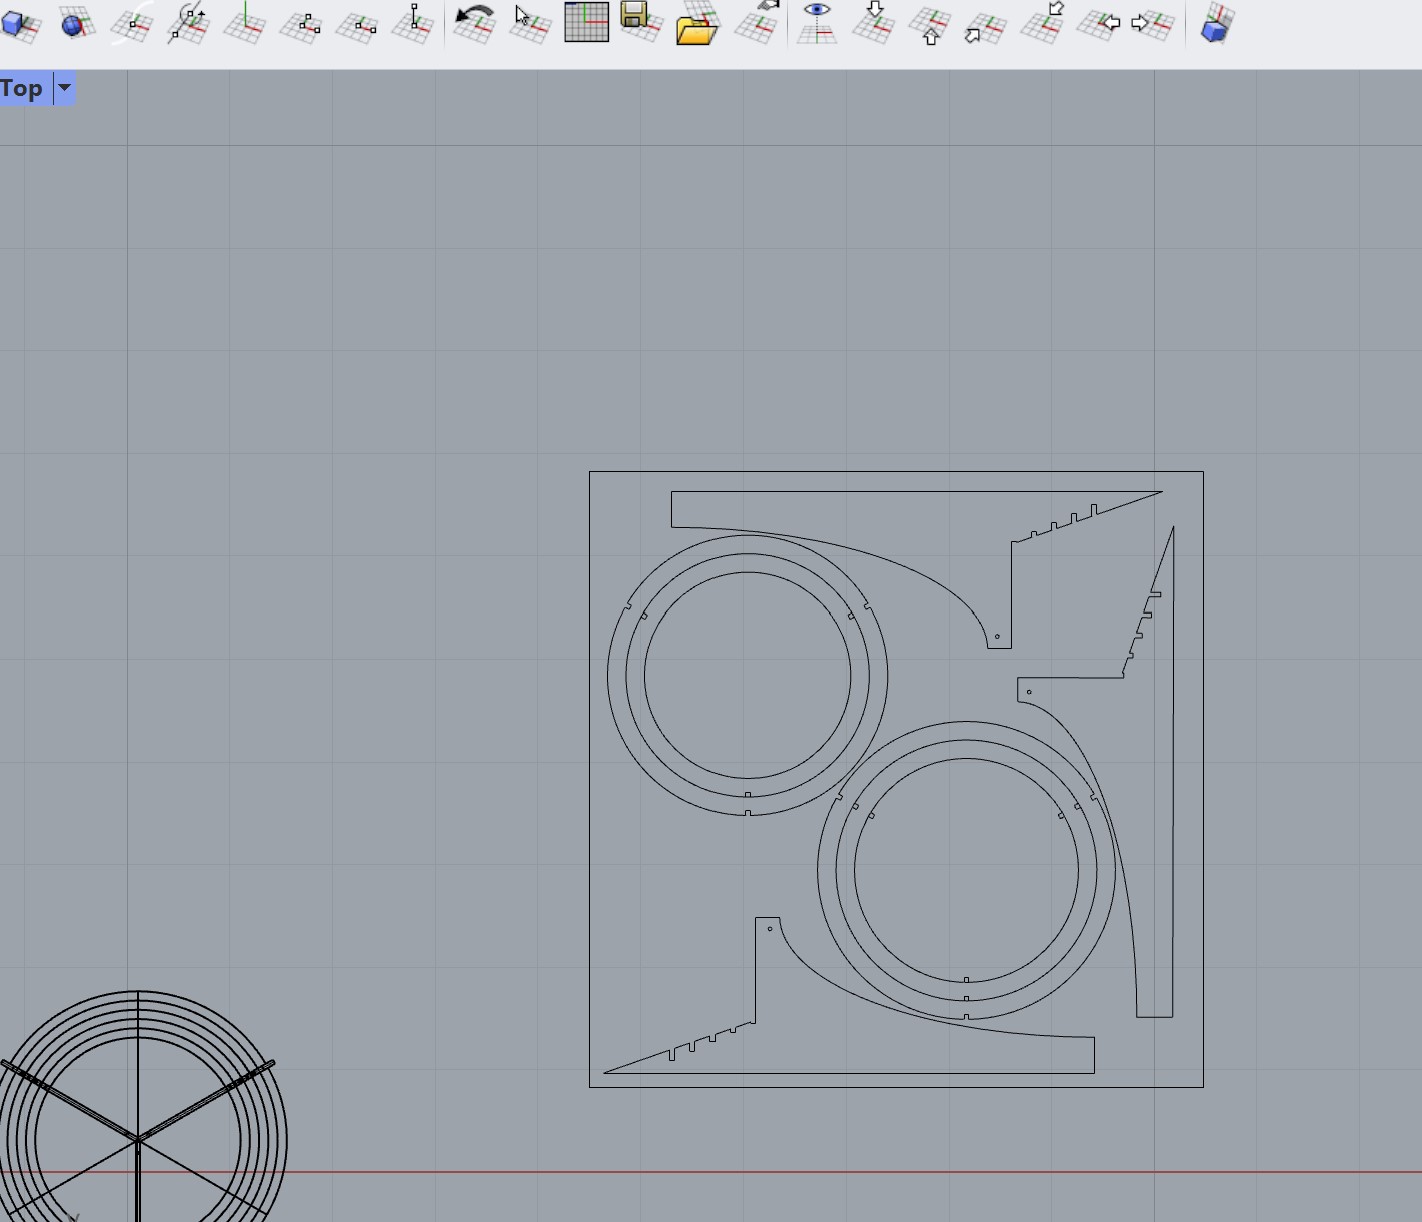Click last cube with axes CPlane icon
This screenshot has height=1222, width=1422.
[1216, 24]
